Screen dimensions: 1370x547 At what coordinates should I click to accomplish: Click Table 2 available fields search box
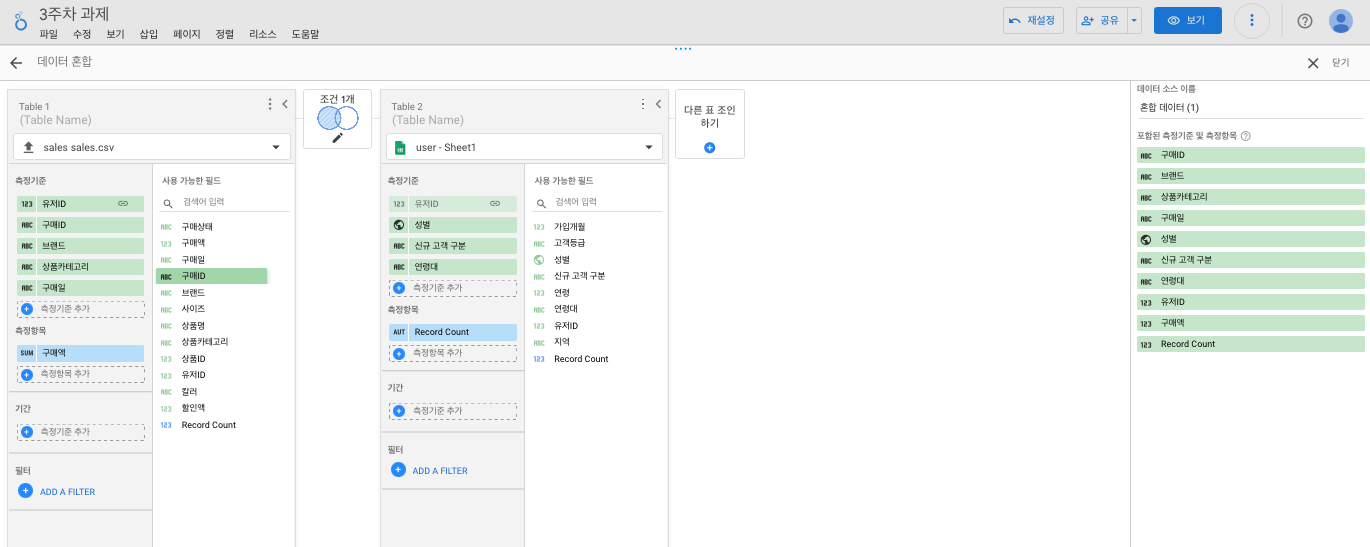(598, 202)
